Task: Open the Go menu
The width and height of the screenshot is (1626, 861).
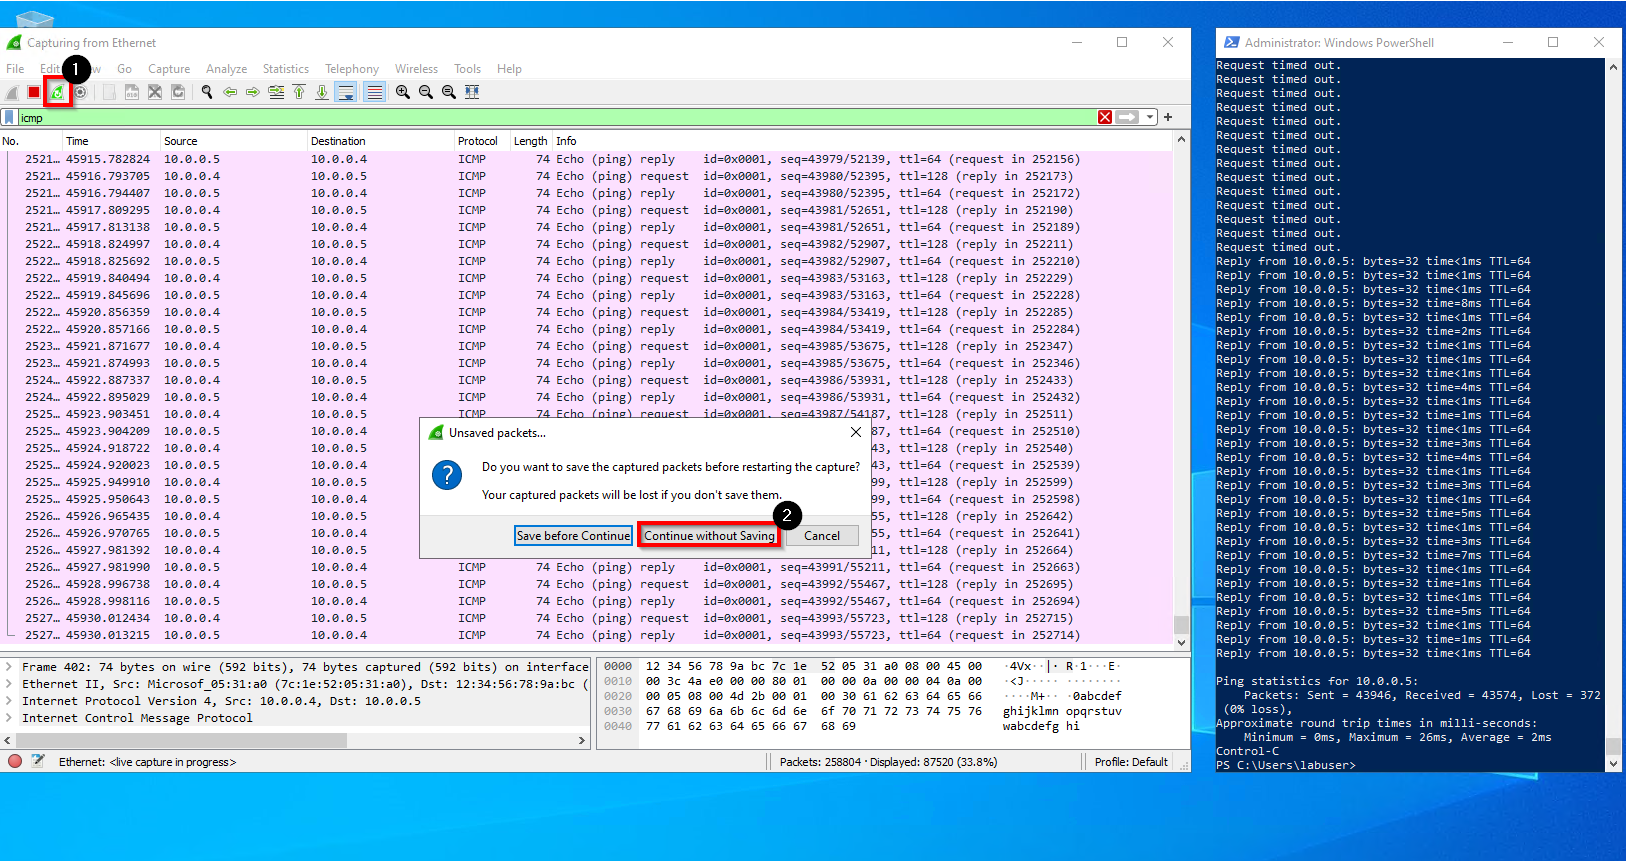Action: 124,69
